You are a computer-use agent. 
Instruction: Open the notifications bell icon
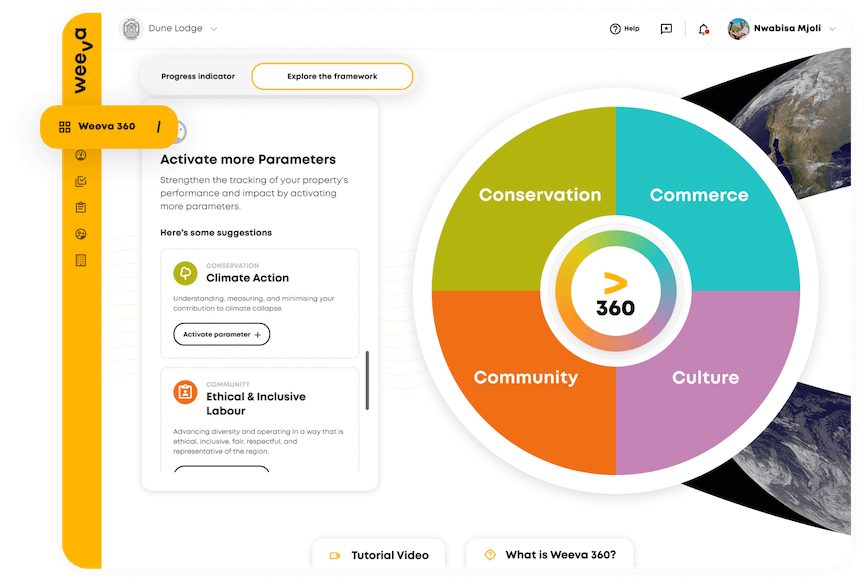tap(703, 29)
